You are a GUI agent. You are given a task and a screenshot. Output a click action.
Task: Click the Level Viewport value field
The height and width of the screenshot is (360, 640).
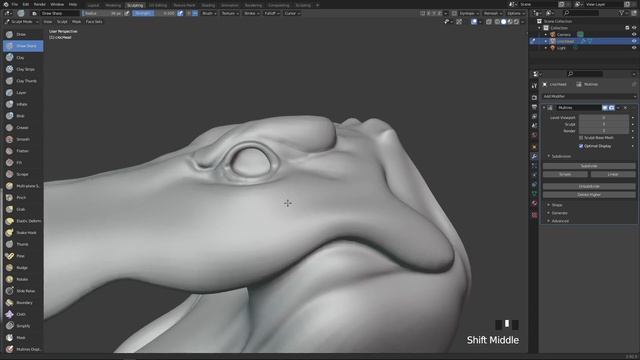tap(604, 118)
